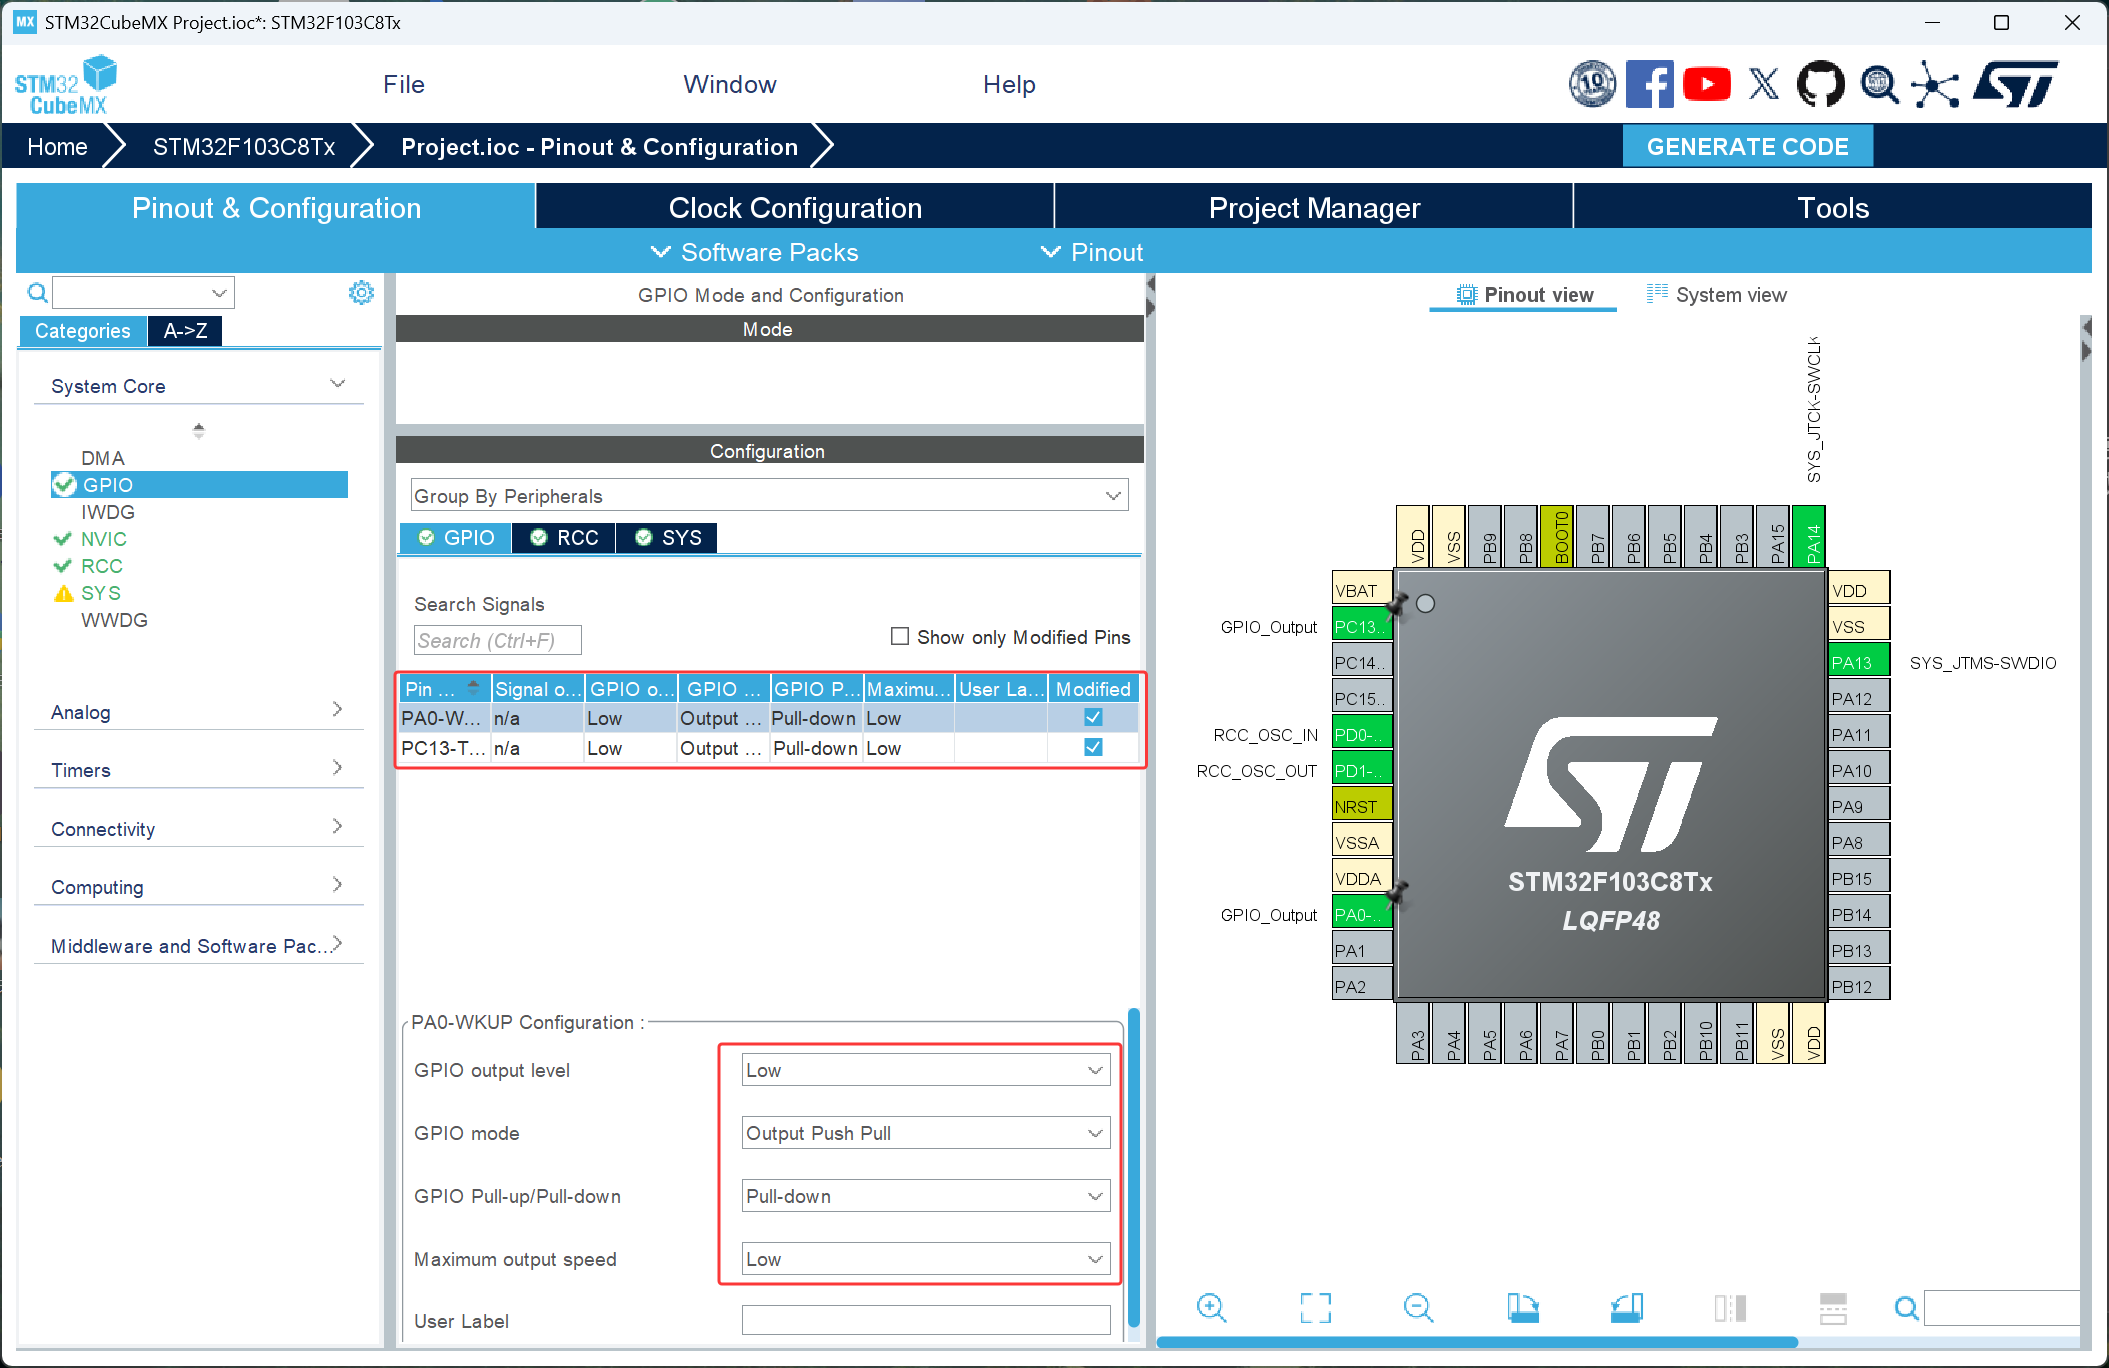The height and width of the screenshot is (1368, 2109).
Task: Switch to the Clock Configuration tab
Action: pos(795,208)
